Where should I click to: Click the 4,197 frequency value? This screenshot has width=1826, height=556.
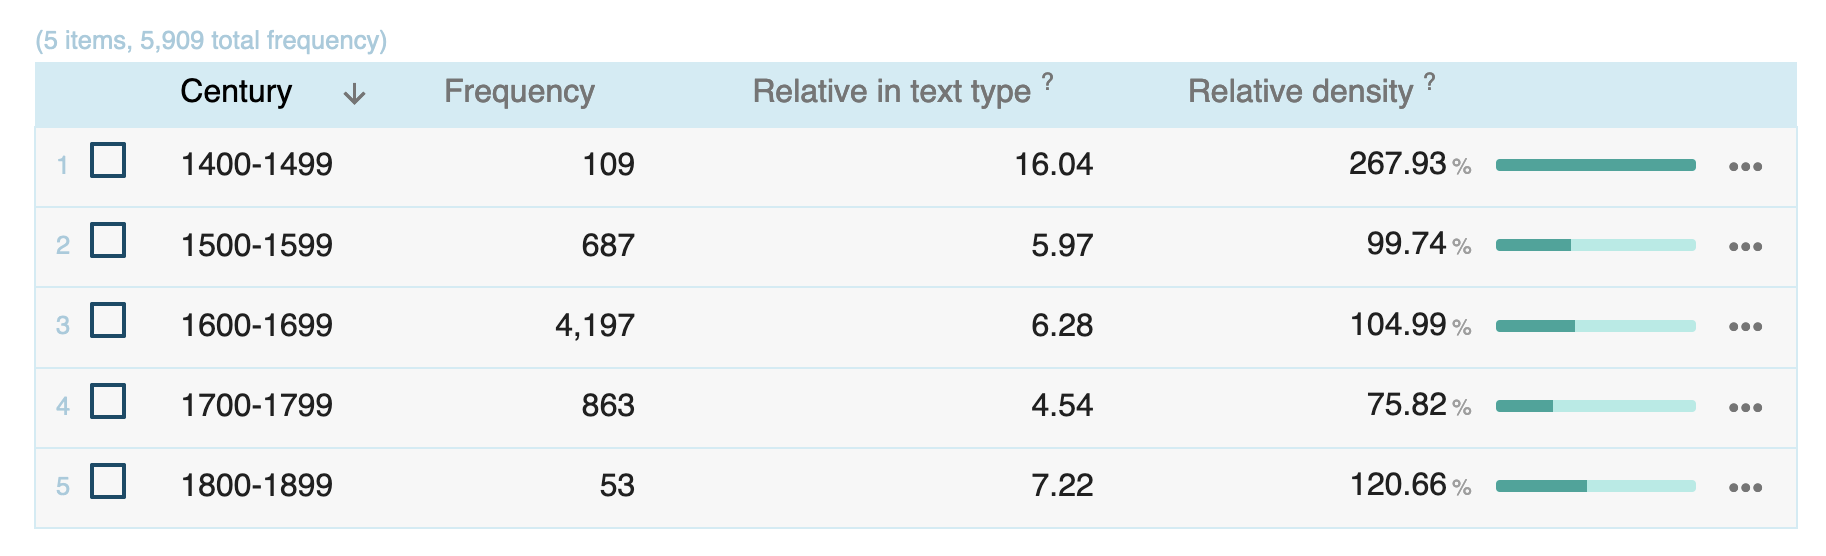pyautogui.click(x=595, y=325)
